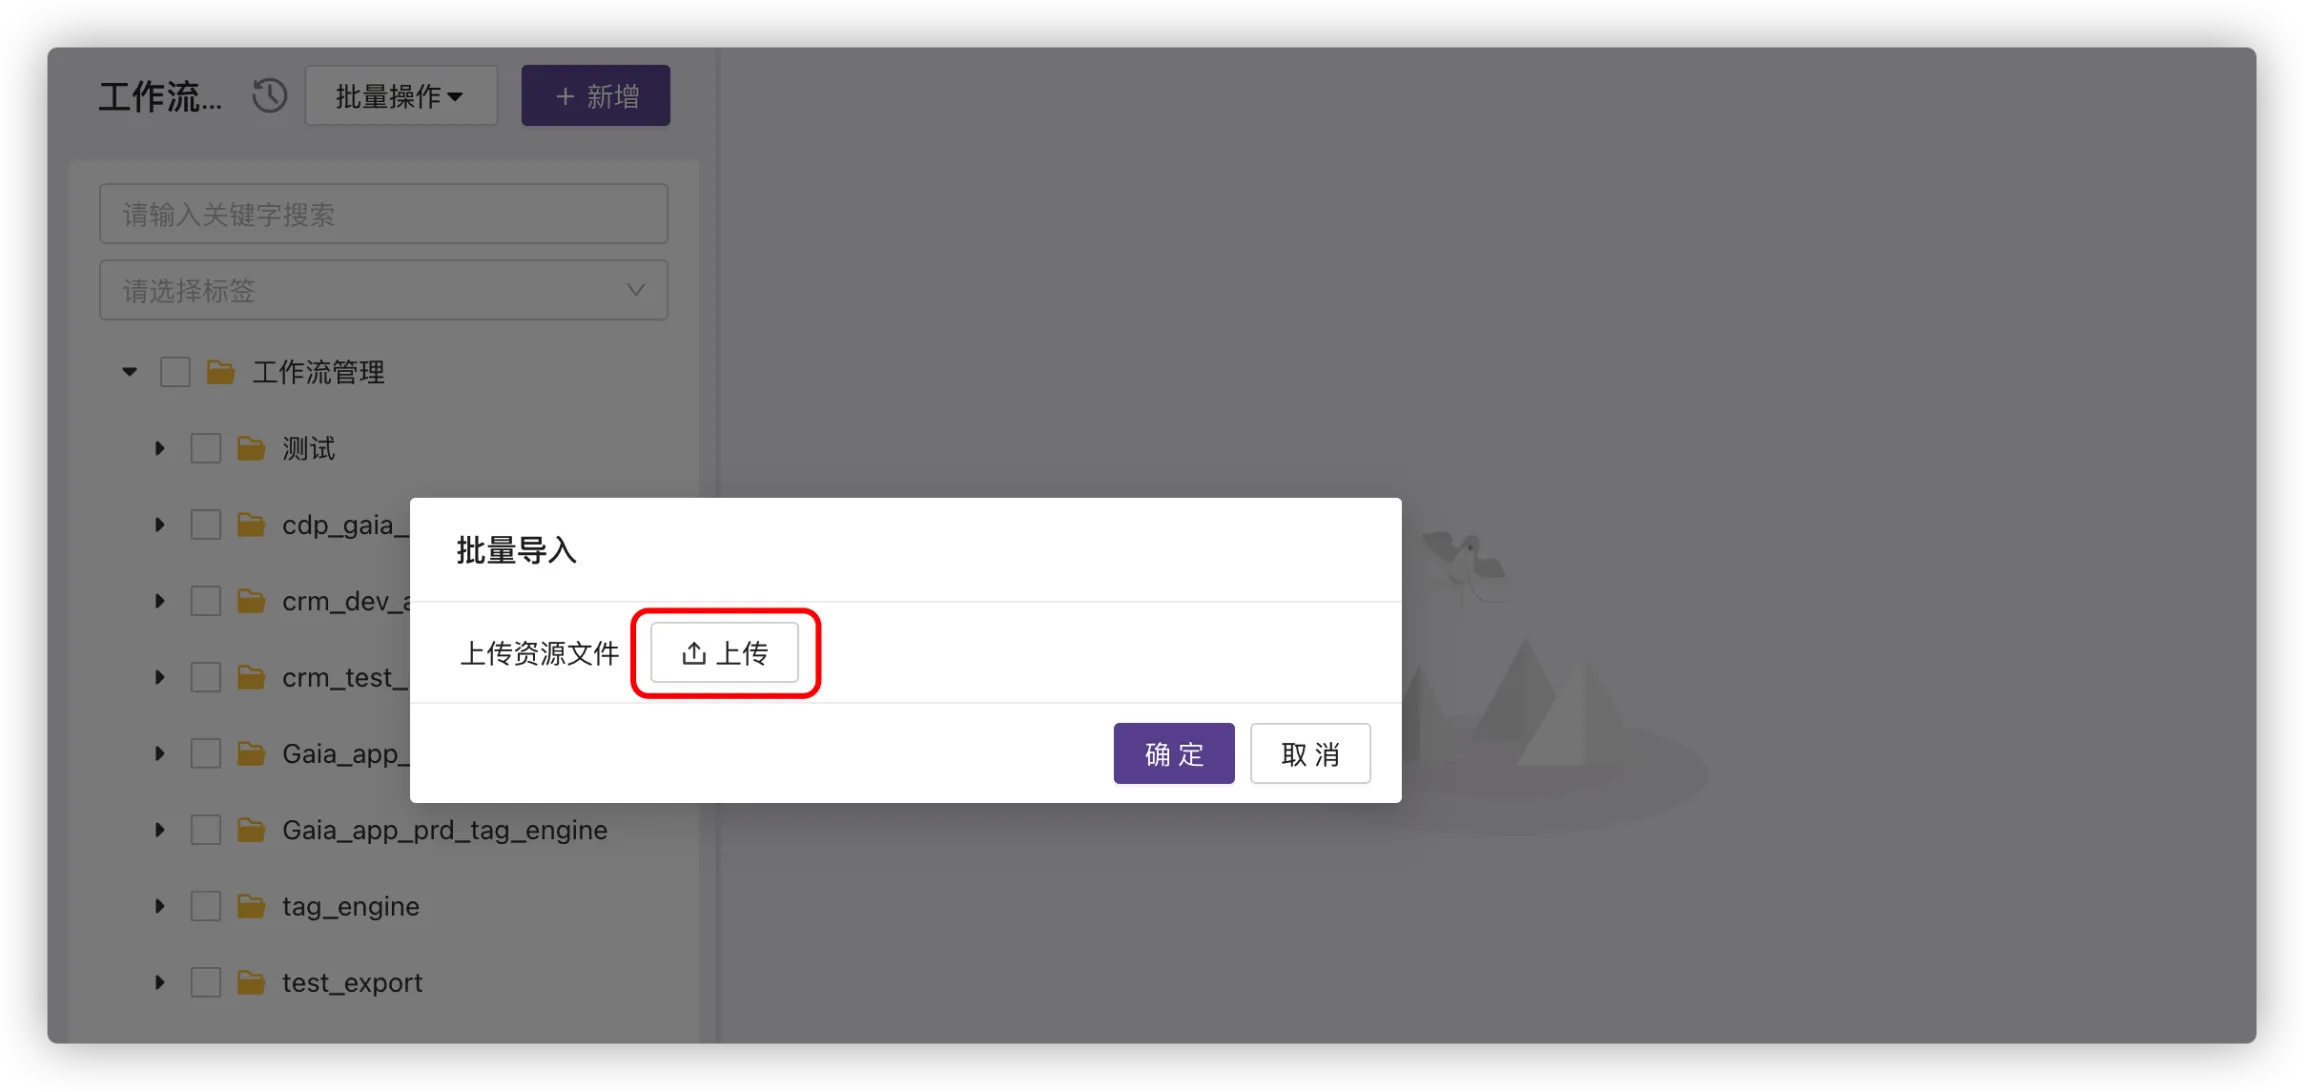Screen dimensions: 2304x1091
Task: Click the 取消 cancel button
Action: coord(1310,754)
